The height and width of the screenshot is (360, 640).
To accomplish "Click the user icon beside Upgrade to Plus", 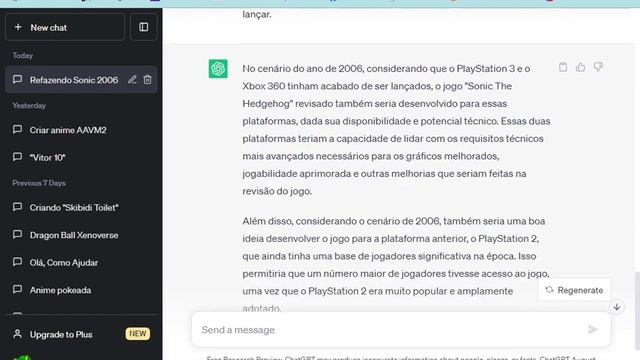I will tap(18, 334).
